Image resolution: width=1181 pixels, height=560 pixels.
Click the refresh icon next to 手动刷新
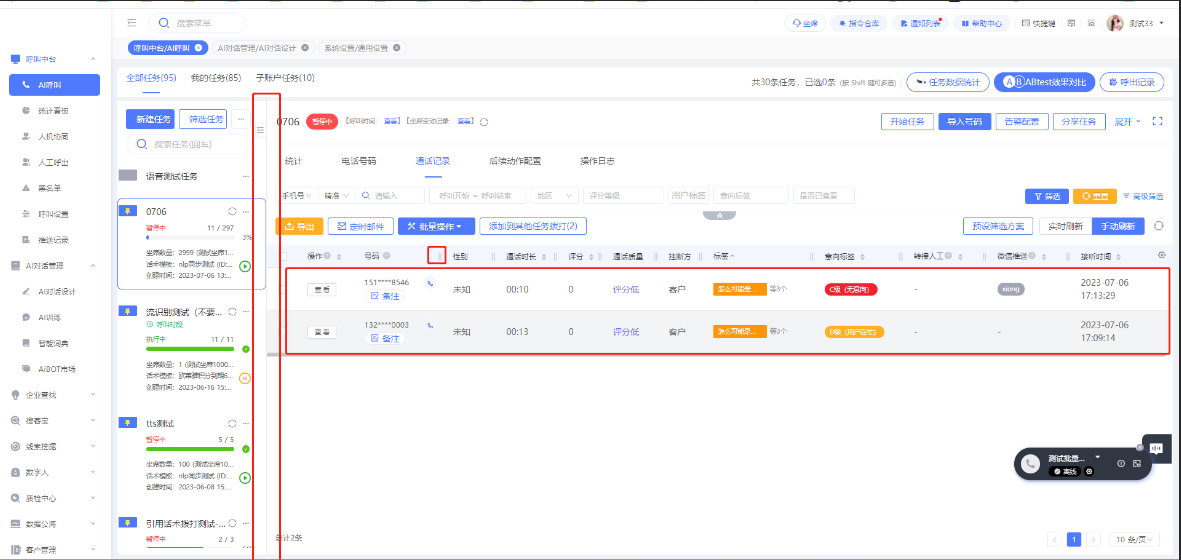tap(1159, 226)
